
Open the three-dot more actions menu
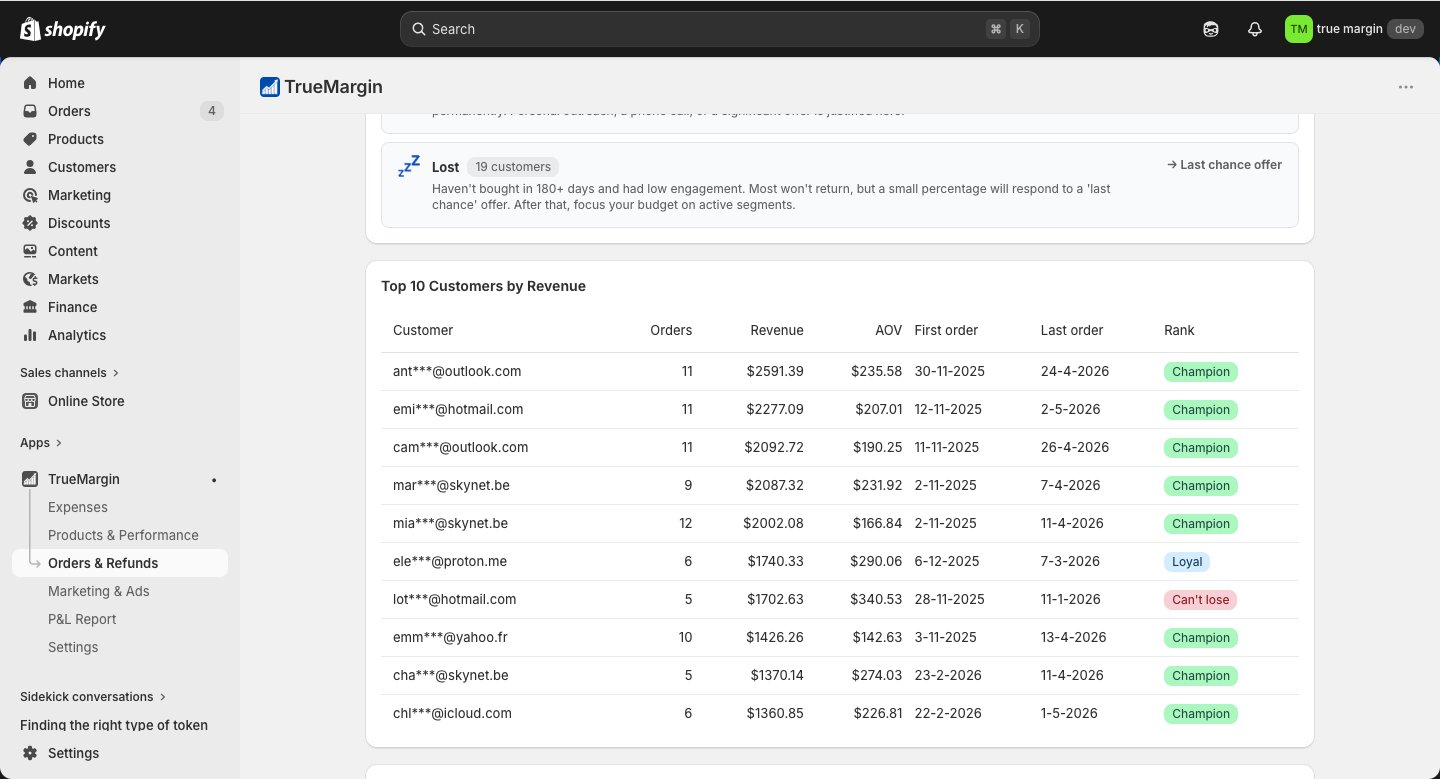(x=1406, y=87)
